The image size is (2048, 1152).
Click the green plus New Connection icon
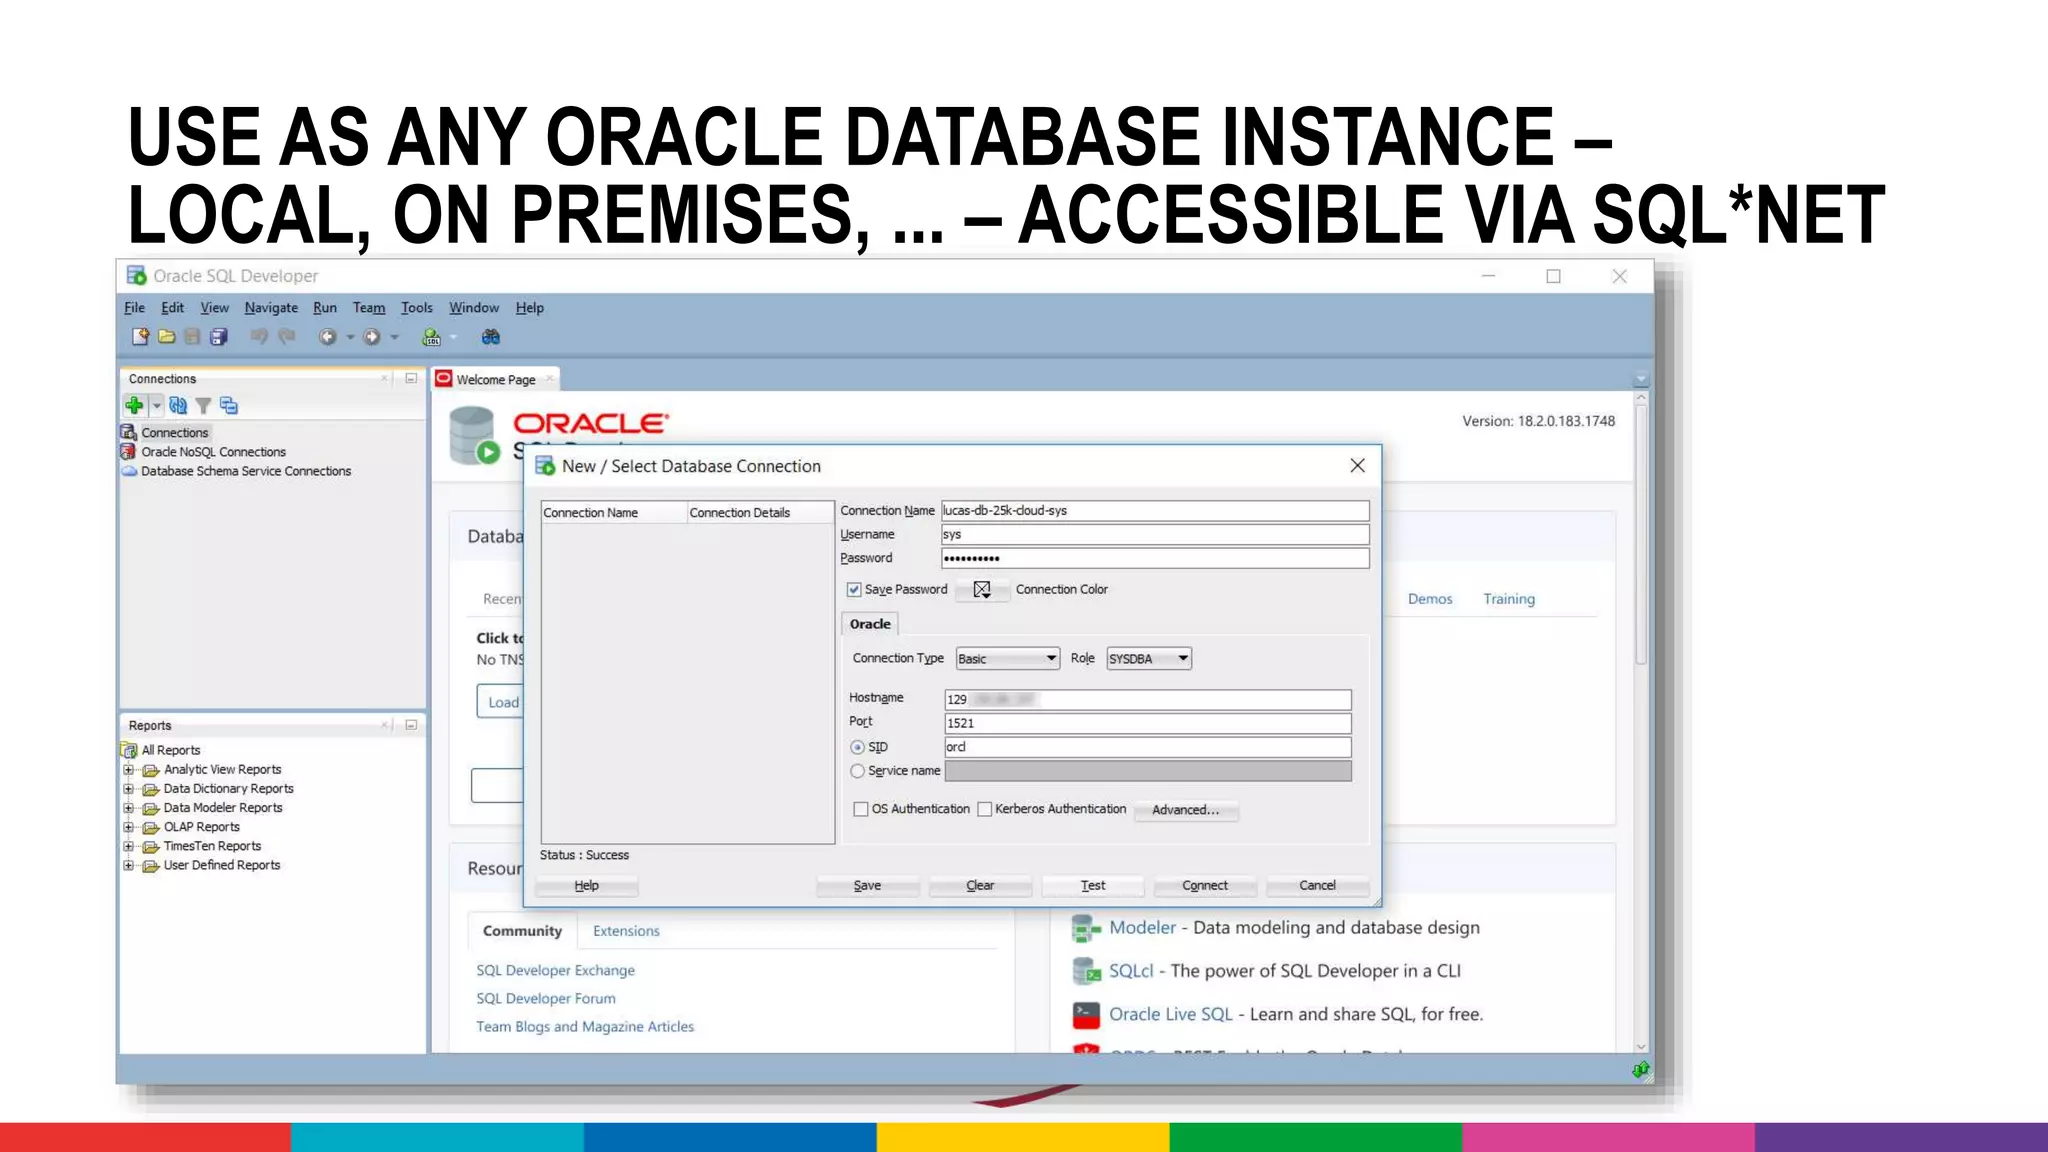tap(134, 405)
